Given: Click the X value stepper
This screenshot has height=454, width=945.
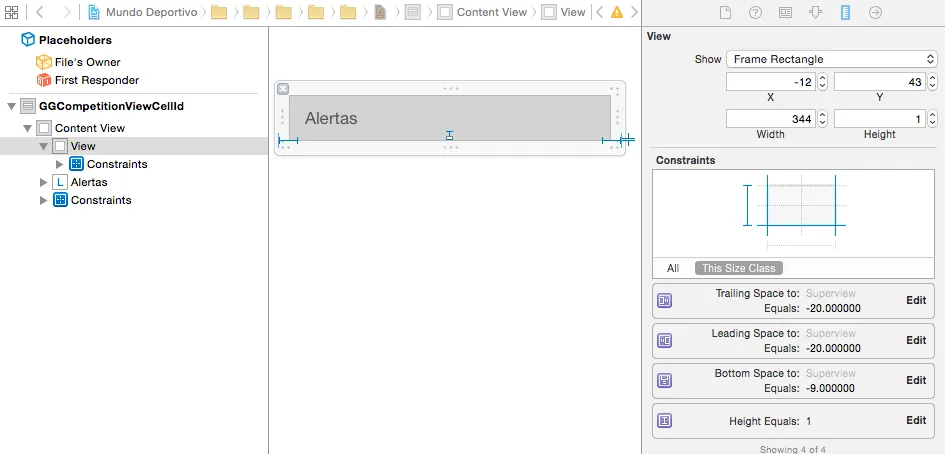Looking at the screenshot, I should [x=823, y=82].
